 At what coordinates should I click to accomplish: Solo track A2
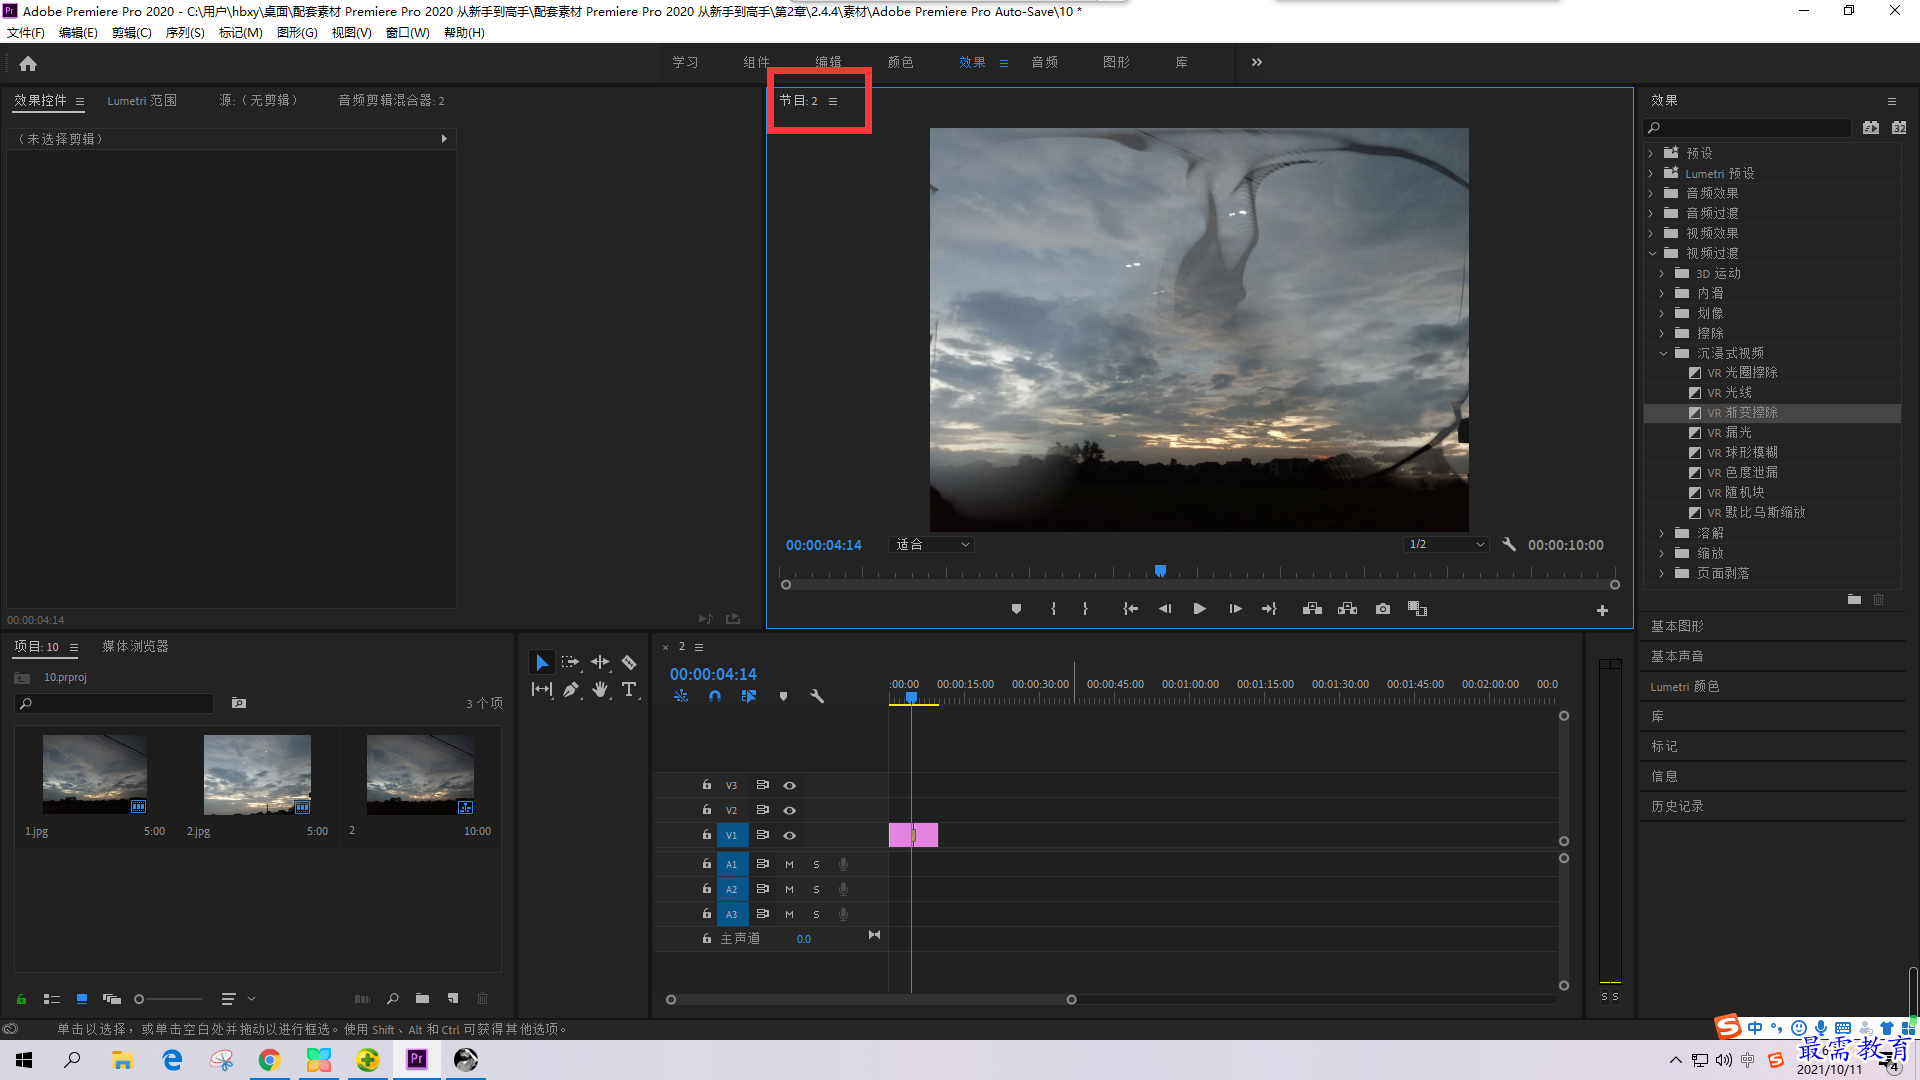click(816, 890)
